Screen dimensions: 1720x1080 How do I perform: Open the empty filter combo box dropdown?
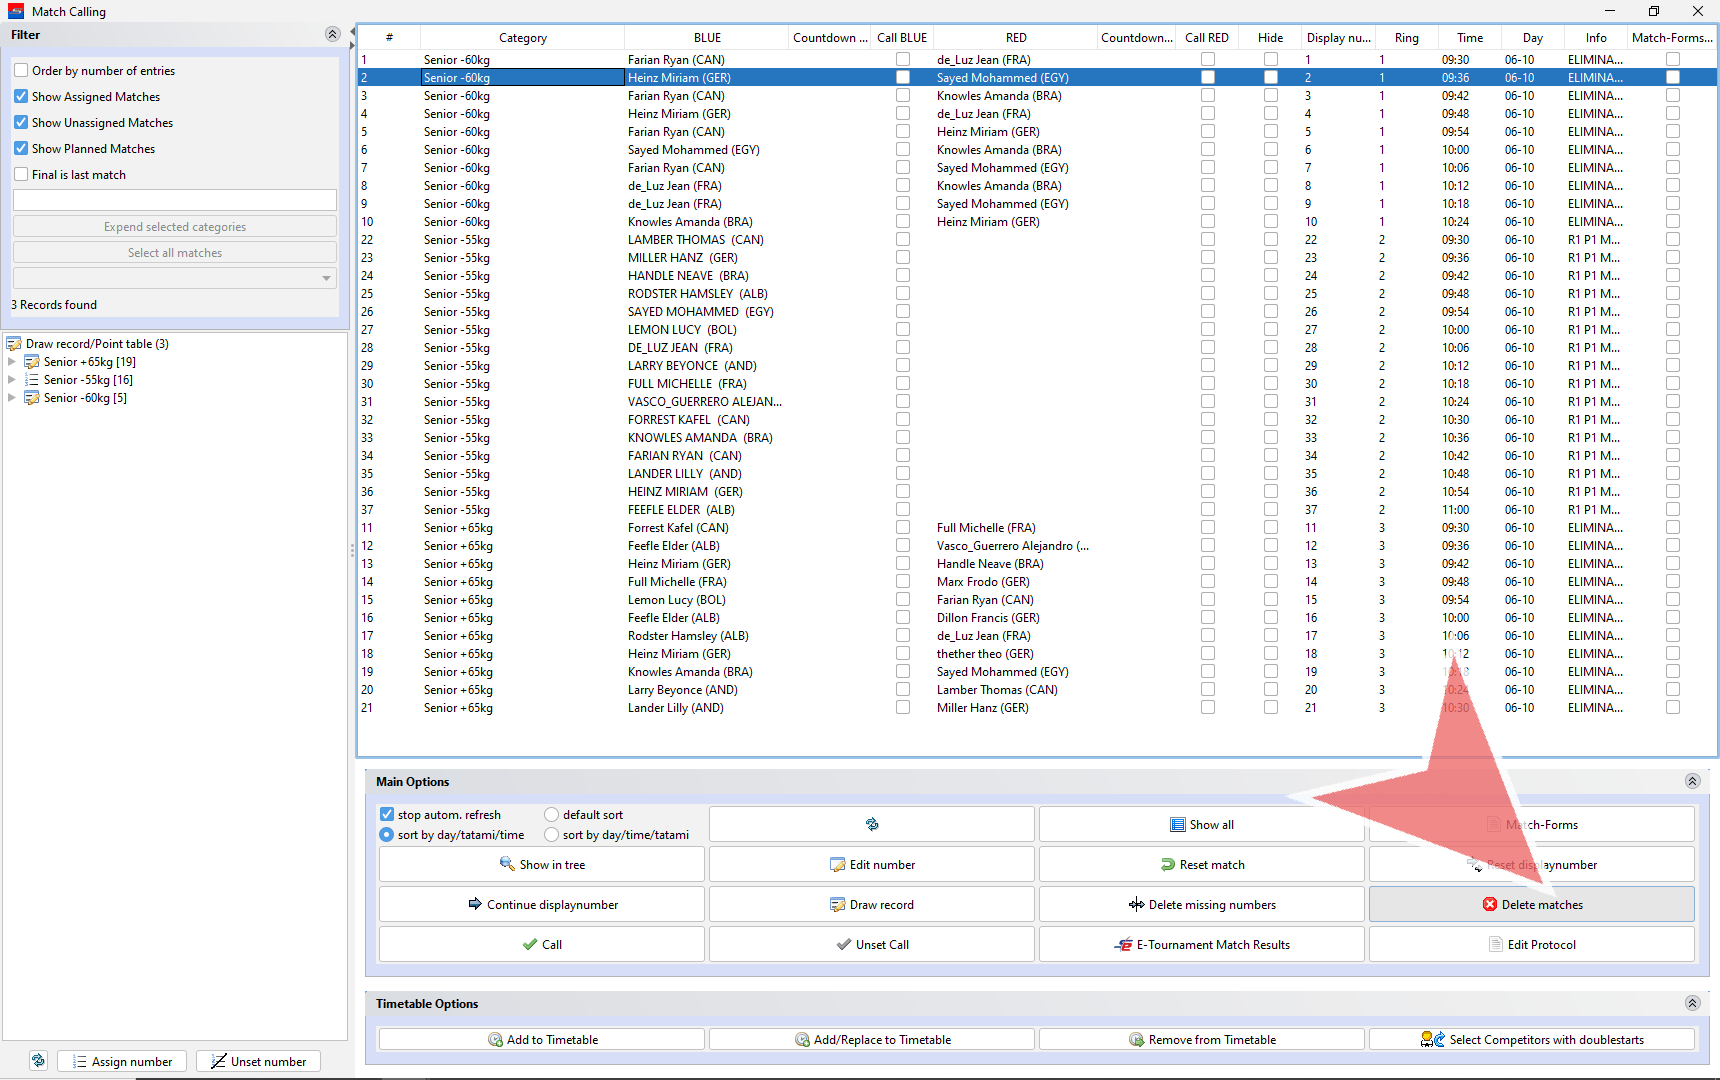[326, 279]
